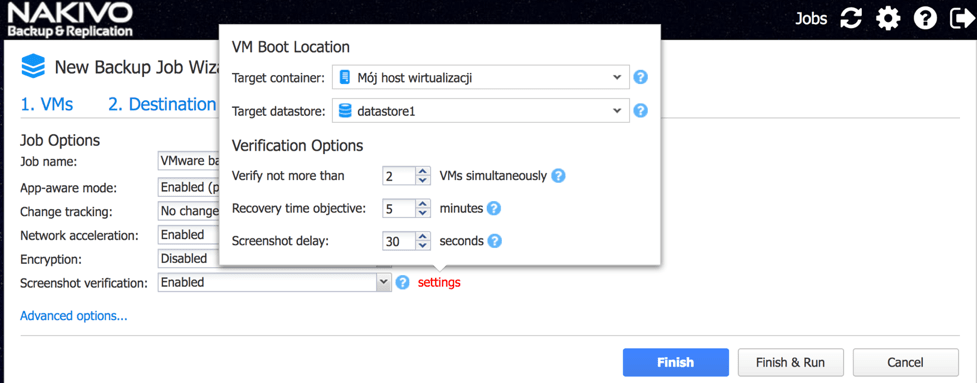
Task: Go to the 2. Destination step
Action: tap(162, 104)
